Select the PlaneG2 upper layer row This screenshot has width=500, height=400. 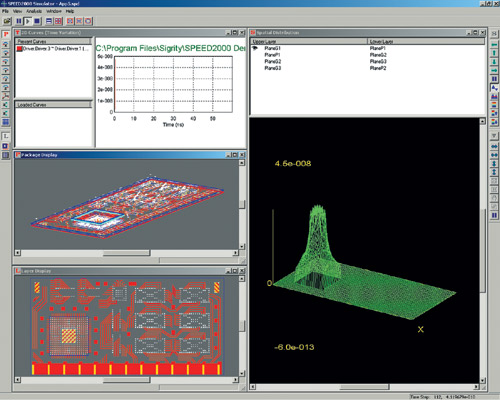273,62
